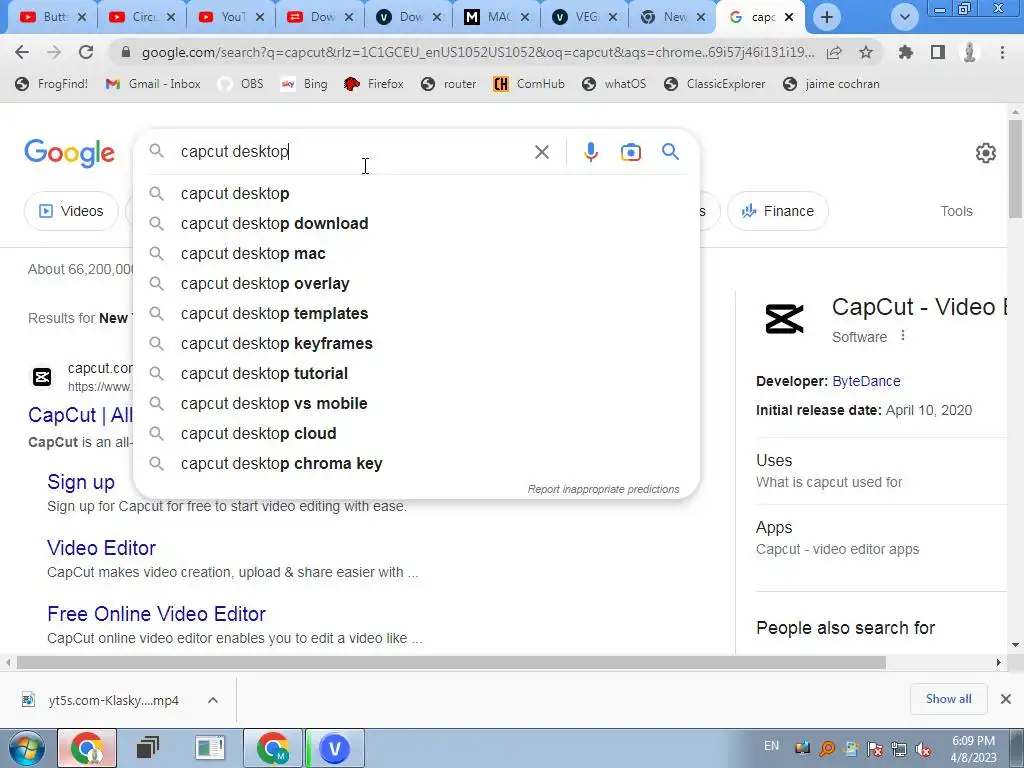1024x768 pixels.
Task: Click the vertical page scrollbar thumb
Action: [x=1015, y=170]
